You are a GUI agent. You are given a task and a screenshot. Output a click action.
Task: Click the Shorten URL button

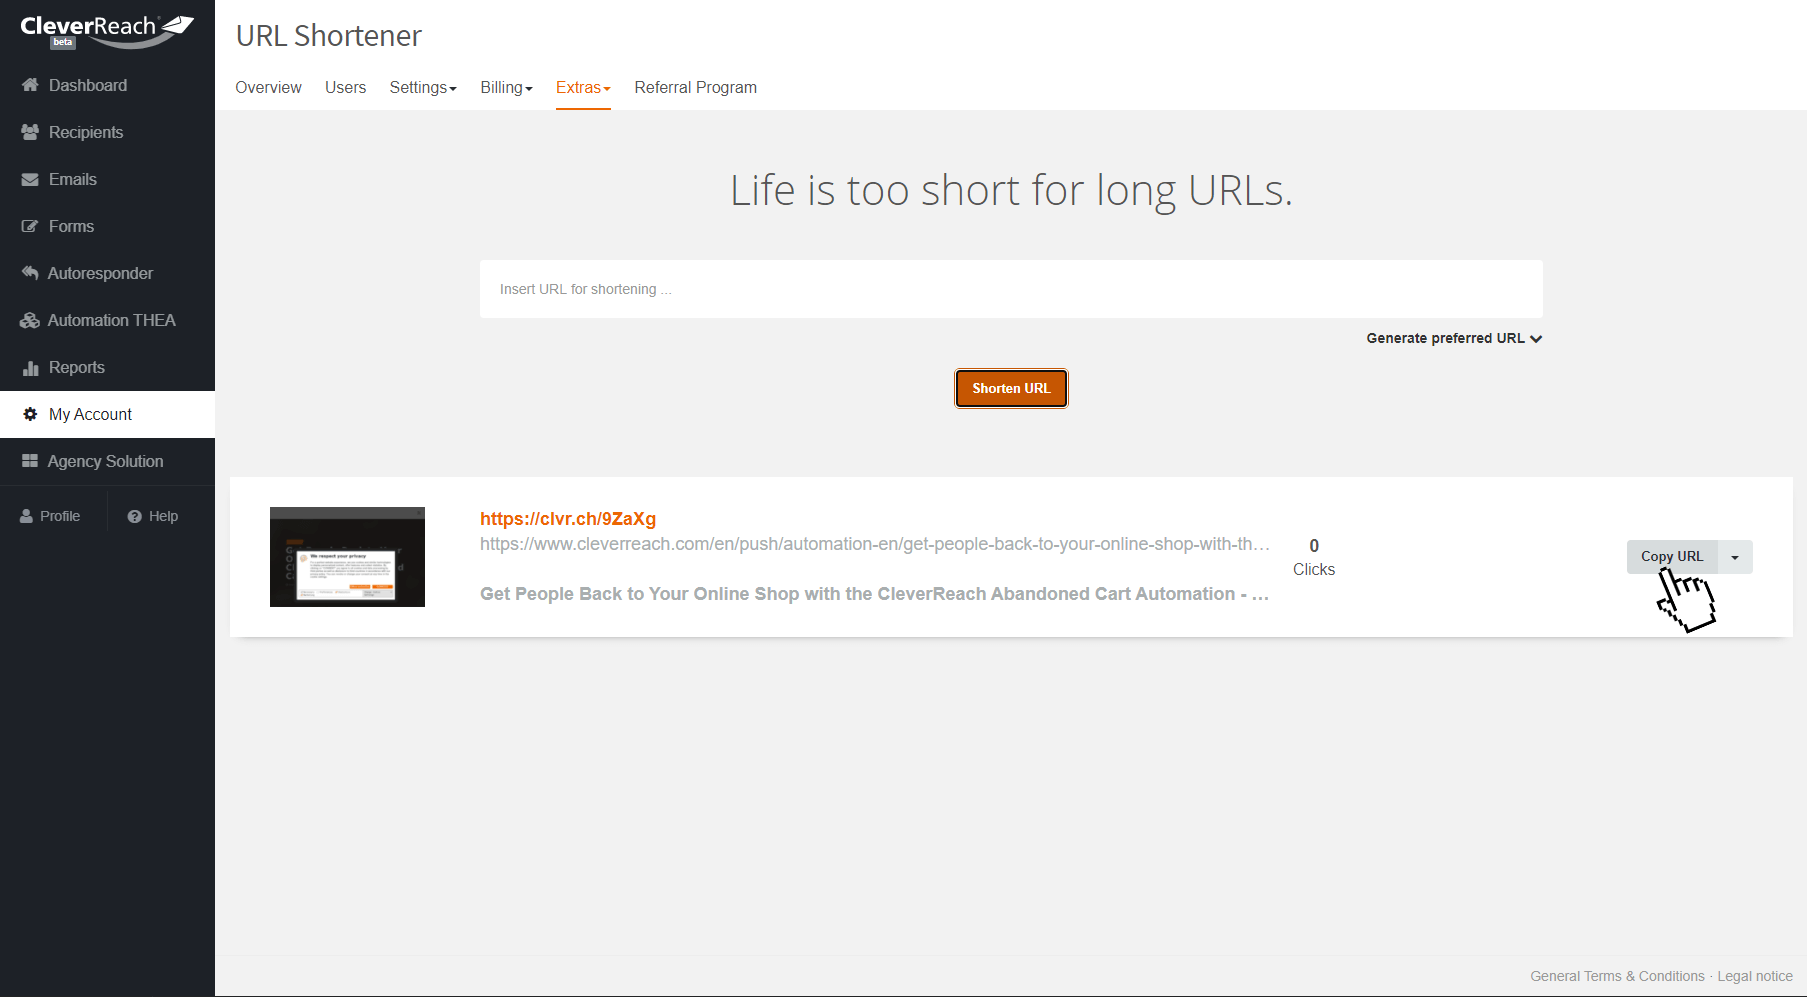(1011, 388)
